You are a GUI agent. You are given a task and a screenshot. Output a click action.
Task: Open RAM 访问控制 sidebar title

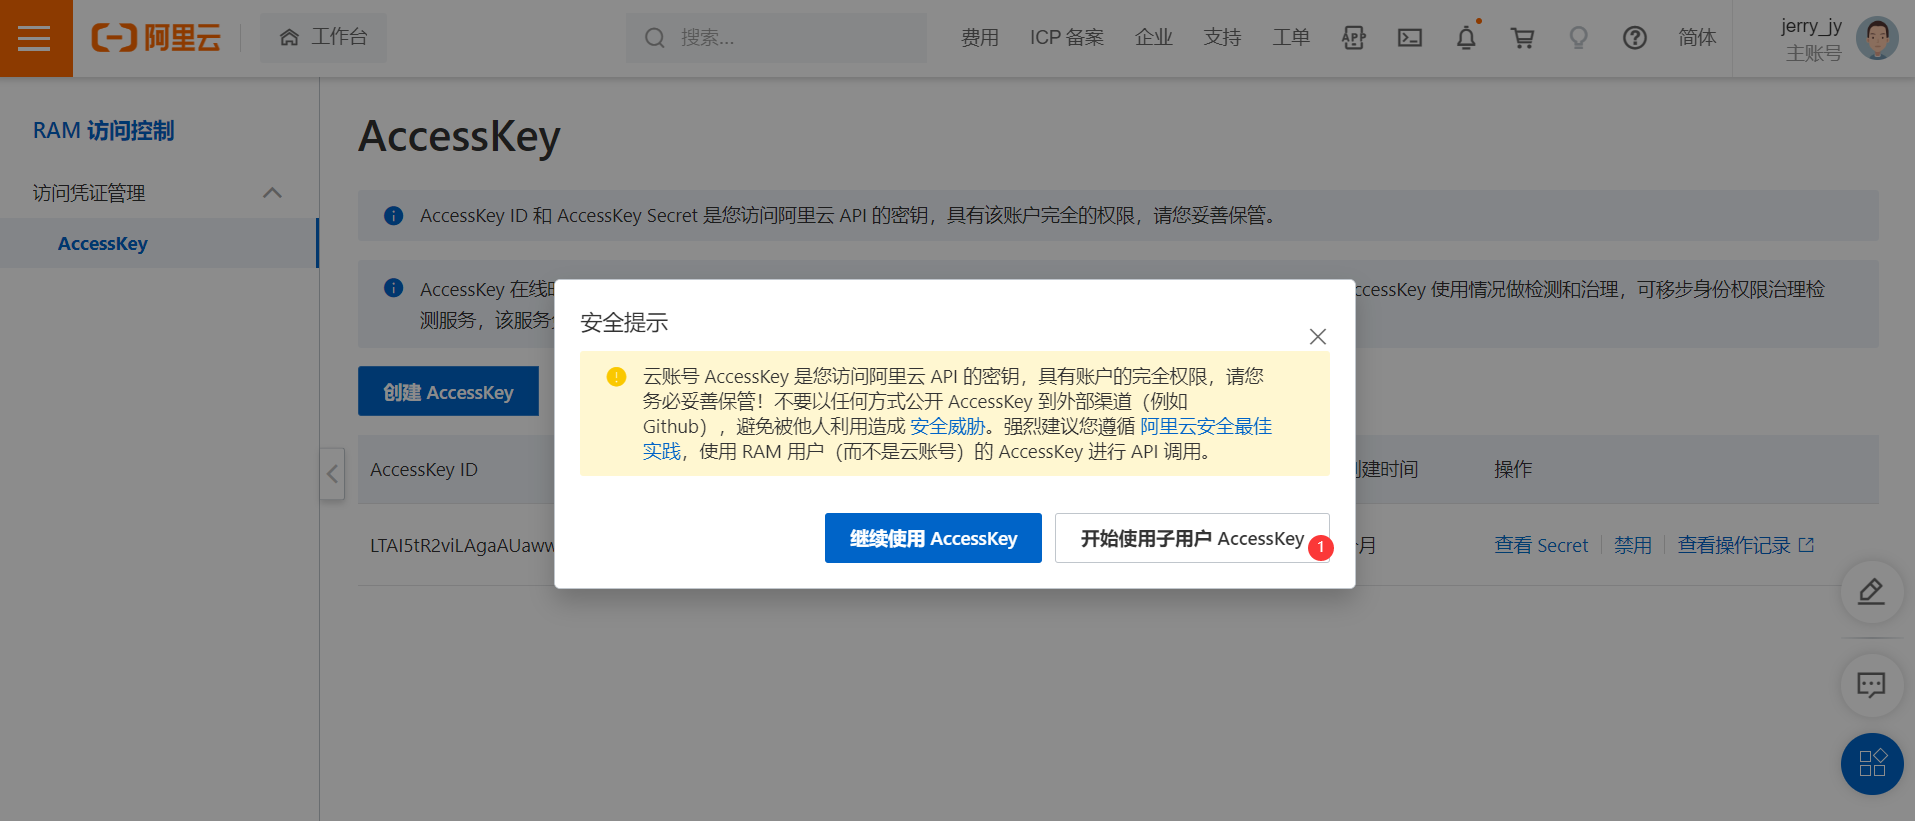tap(103, 131)
